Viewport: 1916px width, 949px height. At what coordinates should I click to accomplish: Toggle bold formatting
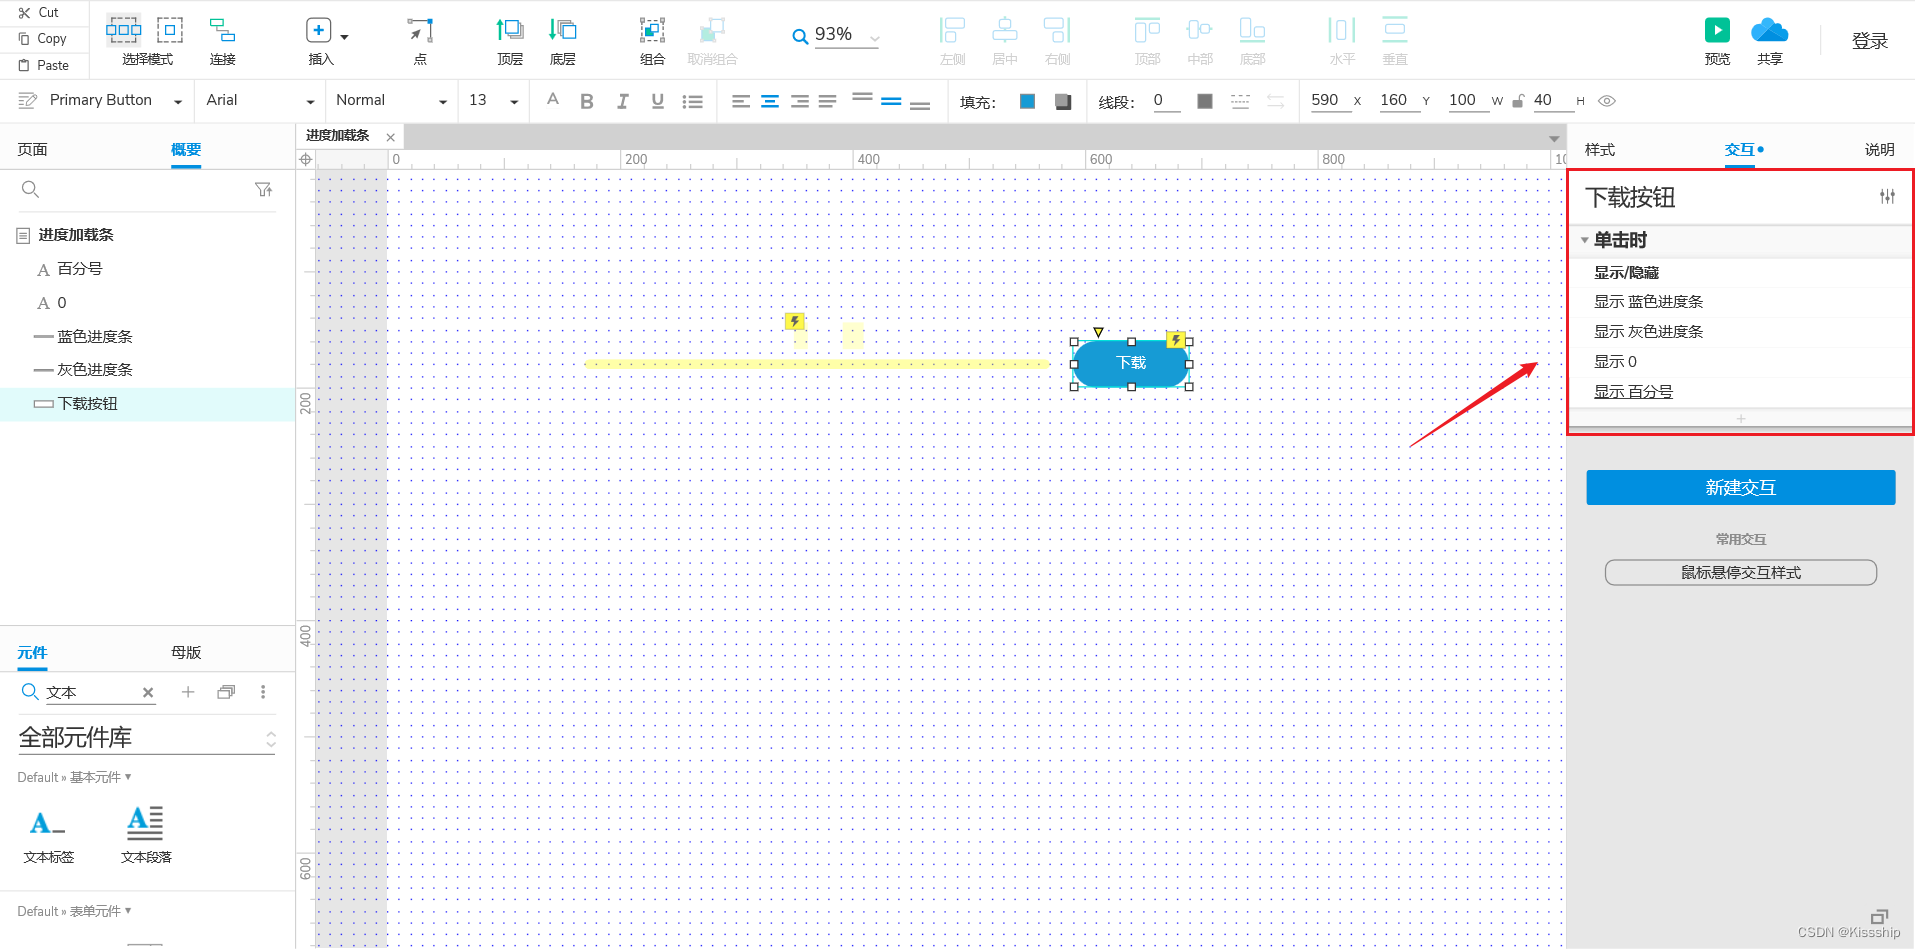(x=587, y=101)
